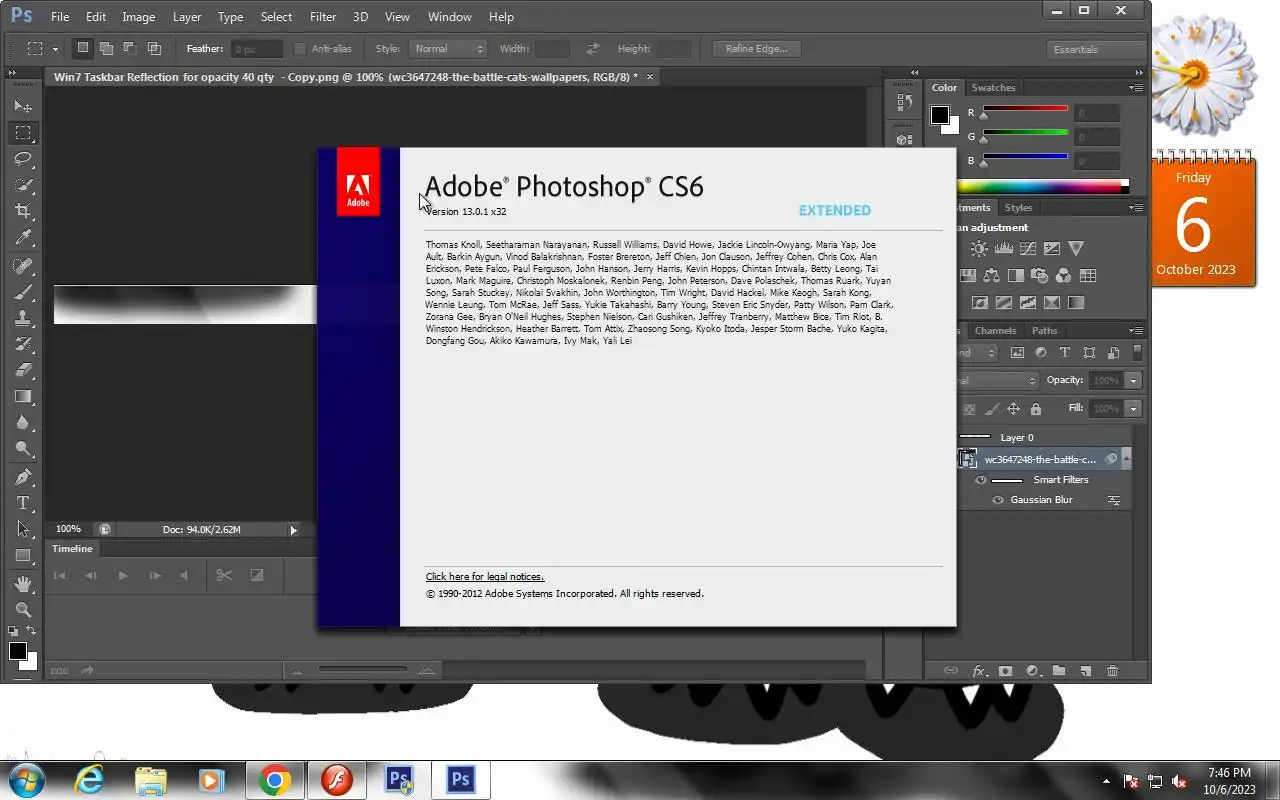
Task: Select the Clone Stamp tool
Action: [x=23, y=318]
